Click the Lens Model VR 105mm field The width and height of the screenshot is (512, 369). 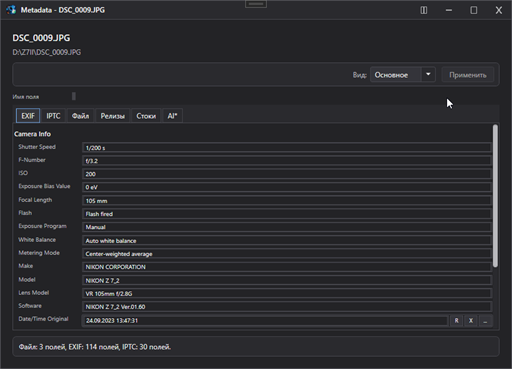tap(287, 293)
